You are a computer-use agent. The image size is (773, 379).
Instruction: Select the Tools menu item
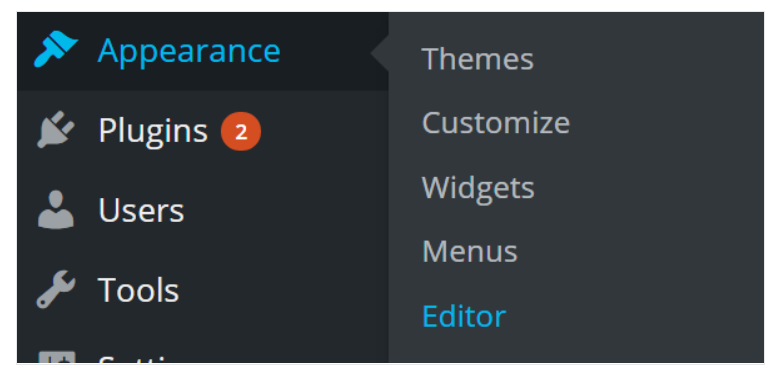(138, 290)
